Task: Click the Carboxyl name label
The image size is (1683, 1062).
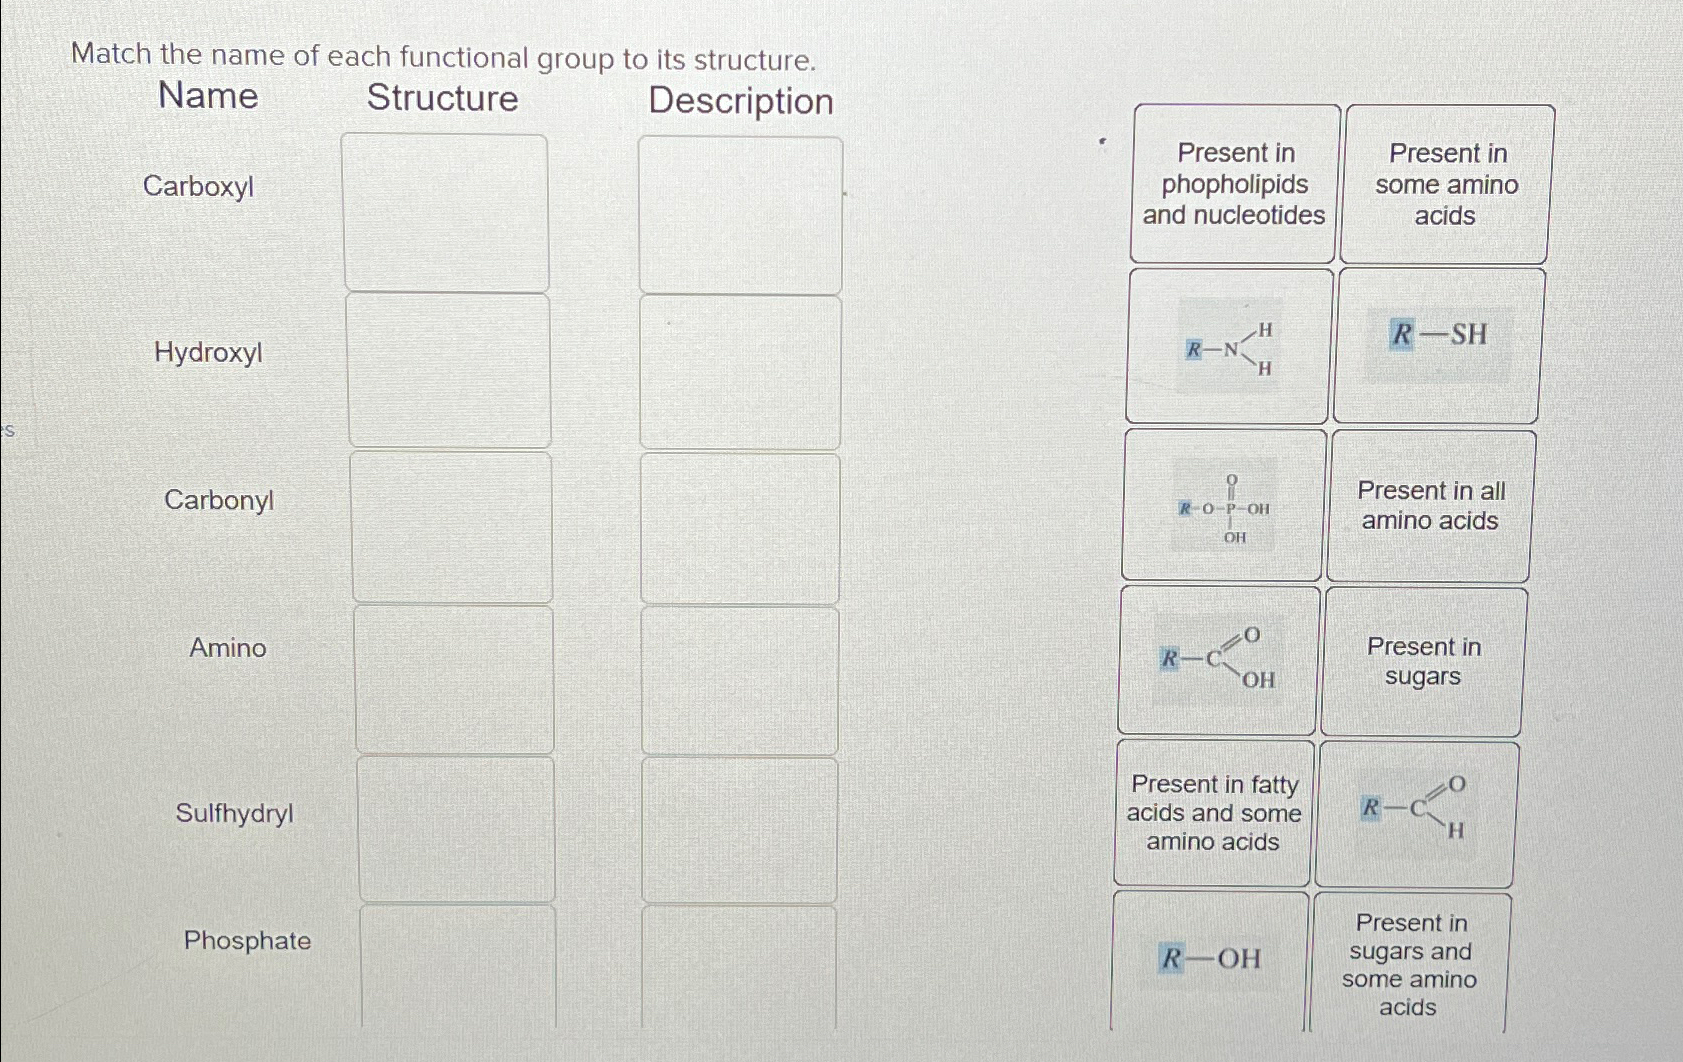Action: pos(199,187)
